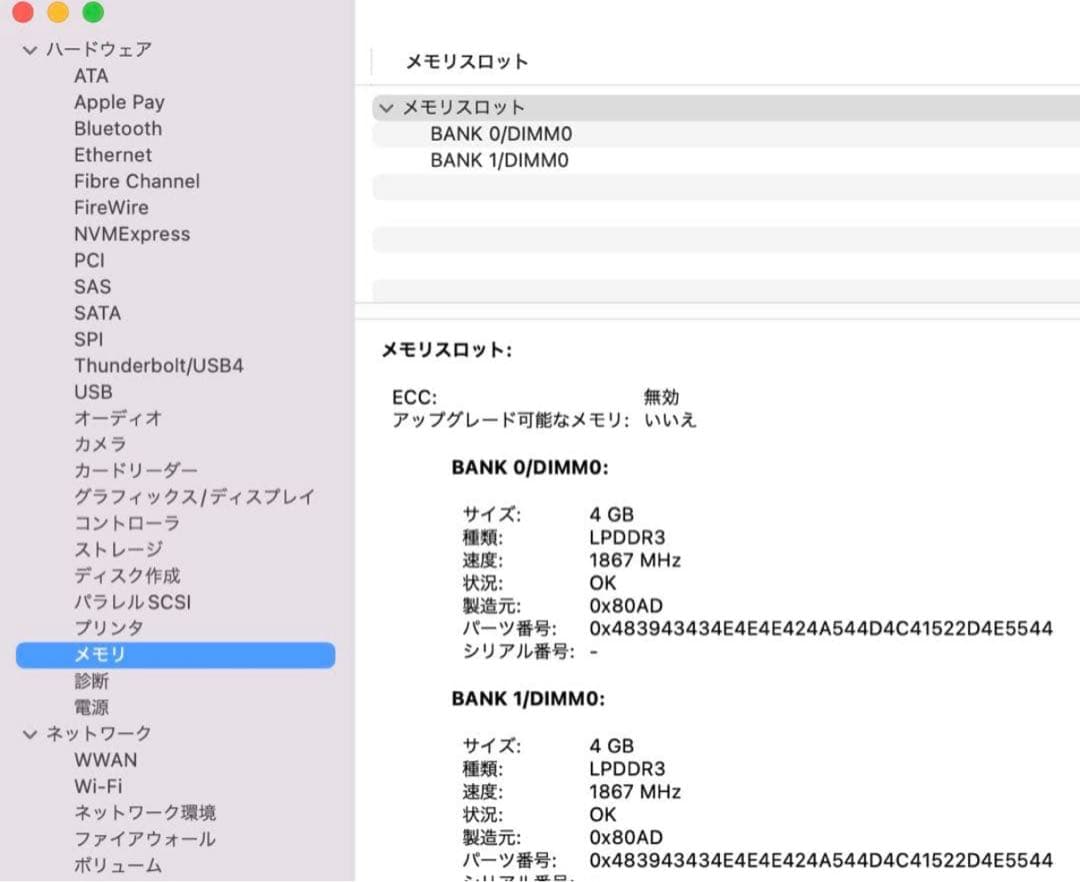1080x882 pixels.
Task: Select BANK 1/DIMM0 row in list
Action: click(500, 160)
